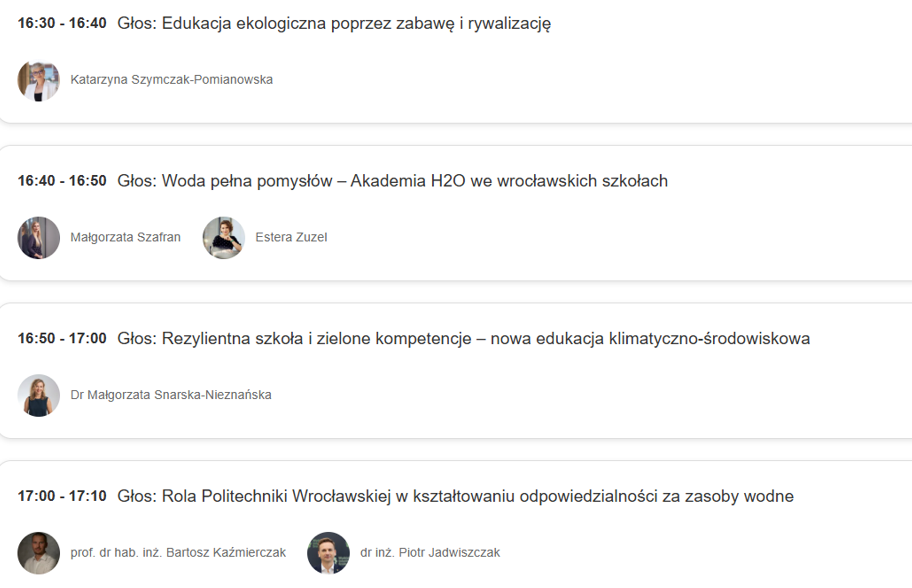Viewport: 912px width, 588px height.
Task: Open dr inż. Piotr Jadwiszczak name
Action: [430, 553]
